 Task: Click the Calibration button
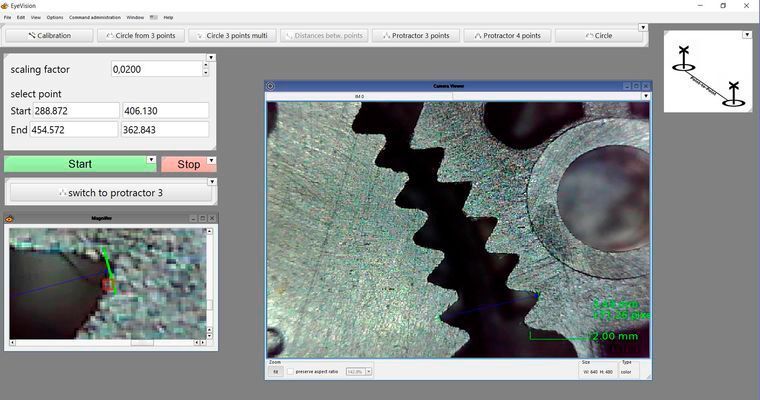click(49, 35)
